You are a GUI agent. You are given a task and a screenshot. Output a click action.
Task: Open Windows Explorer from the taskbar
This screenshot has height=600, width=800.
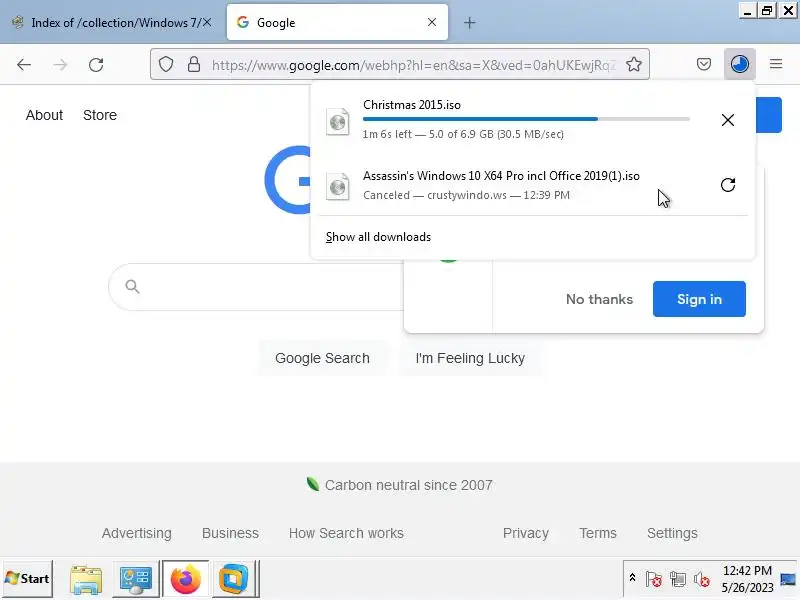click(86, 579)
